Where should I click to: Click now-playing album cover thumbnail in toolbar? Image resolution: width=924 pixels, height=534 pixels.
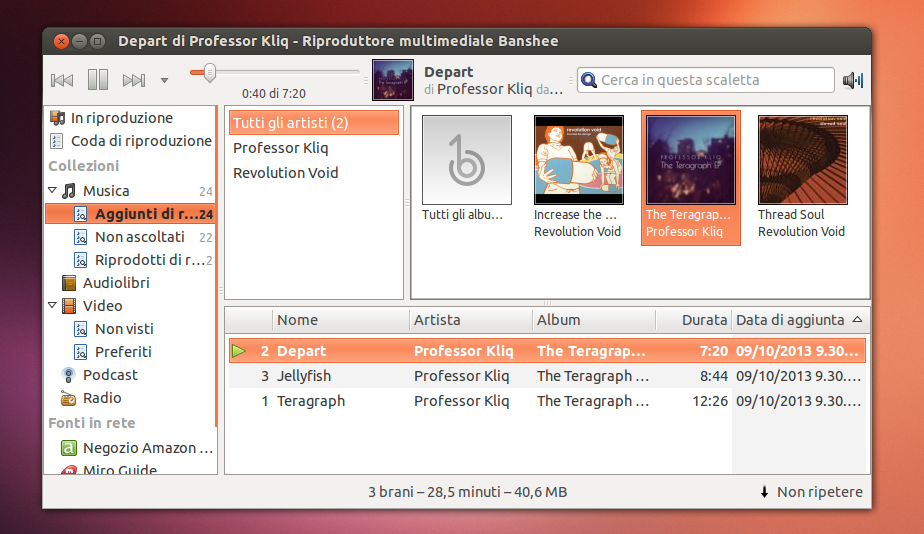[x=393, y=80]
